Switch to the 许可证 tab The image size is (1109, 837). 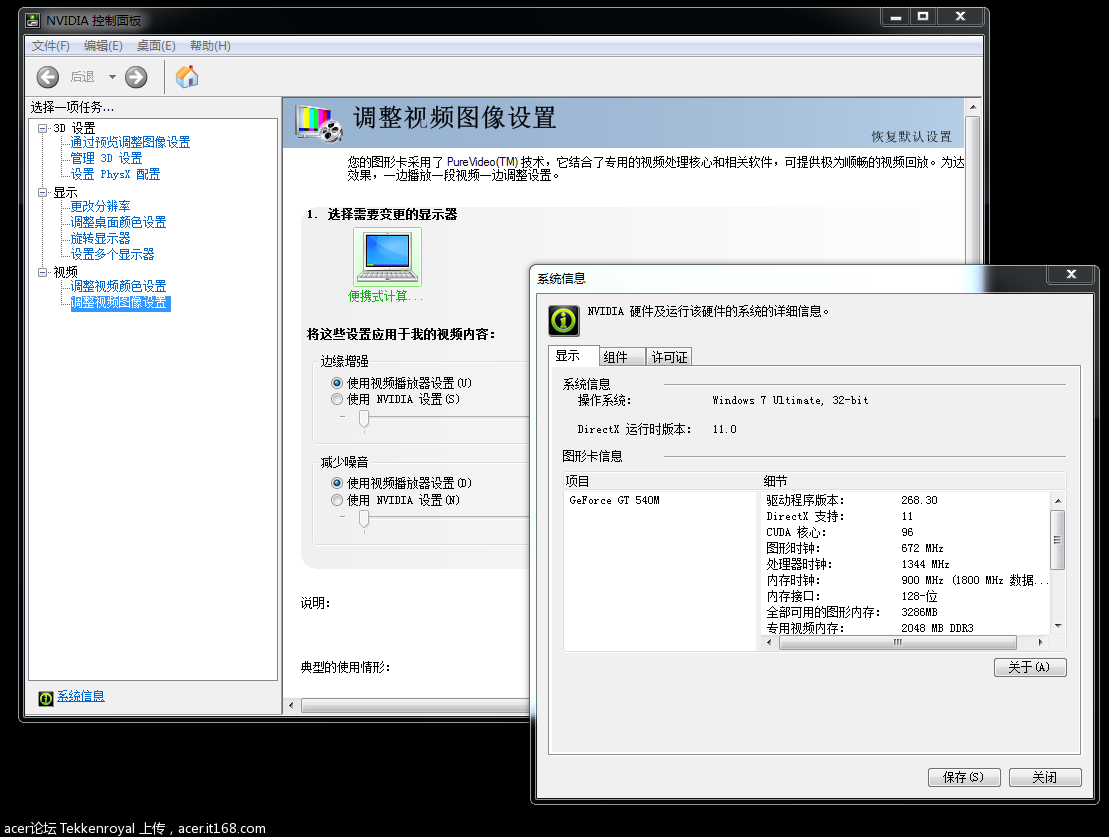[669, 357]
